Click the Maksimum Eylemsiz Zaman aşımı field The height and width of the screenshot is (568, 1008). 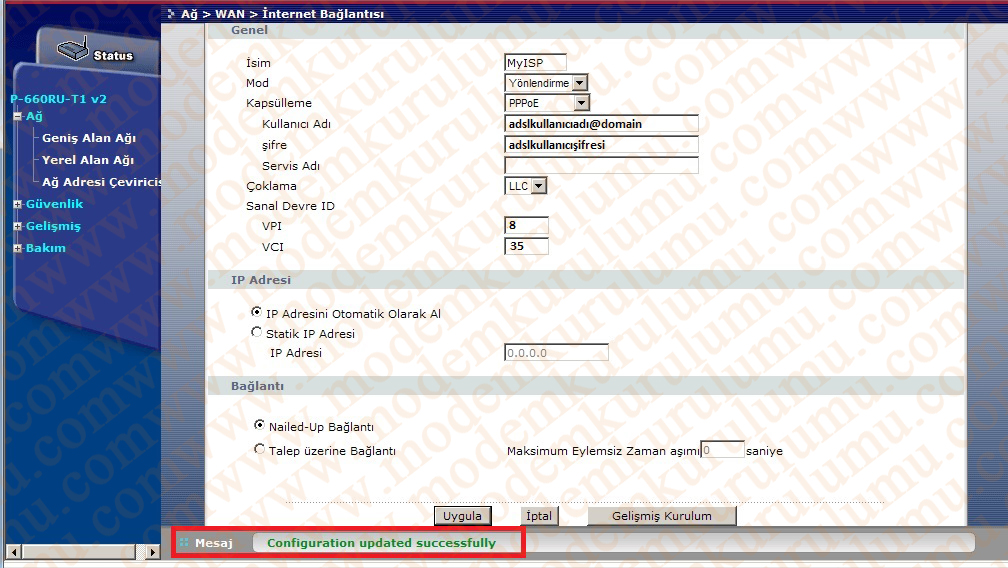coord(723,449)
